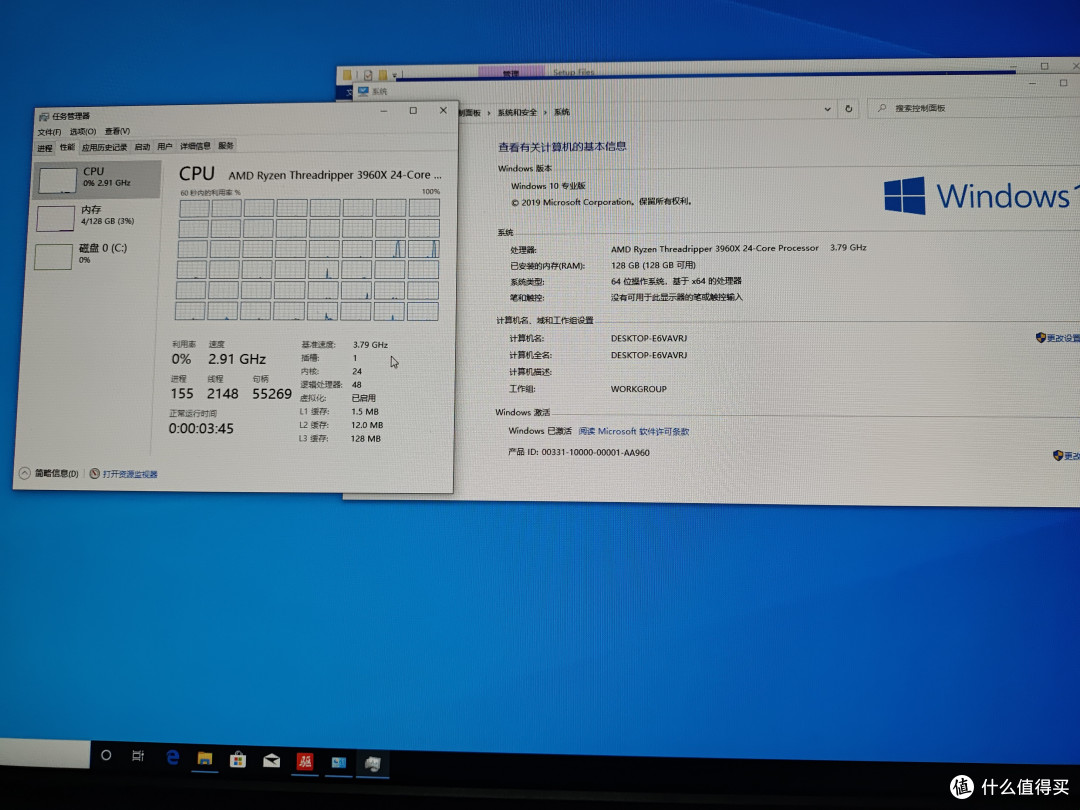The width and height of the screenshot is (1080, 810).
Task: Open the 文件(F) menu in Task Manager
Action: point(49,132)
